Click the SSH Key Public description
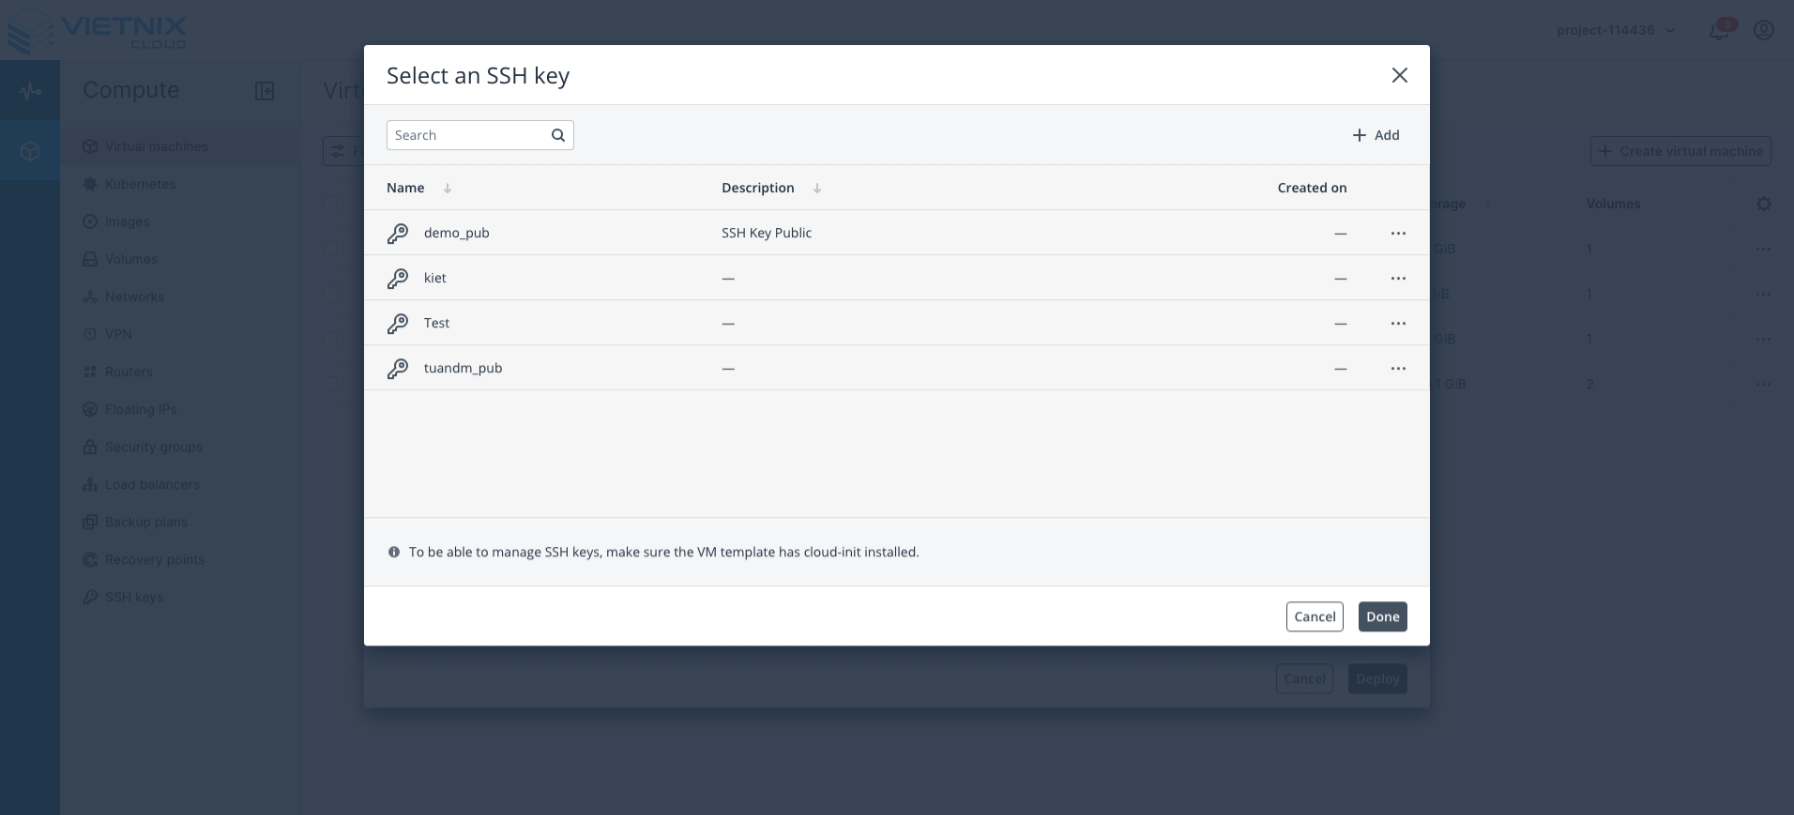This screenshot has width=1794, height=815. coord(766,233)
